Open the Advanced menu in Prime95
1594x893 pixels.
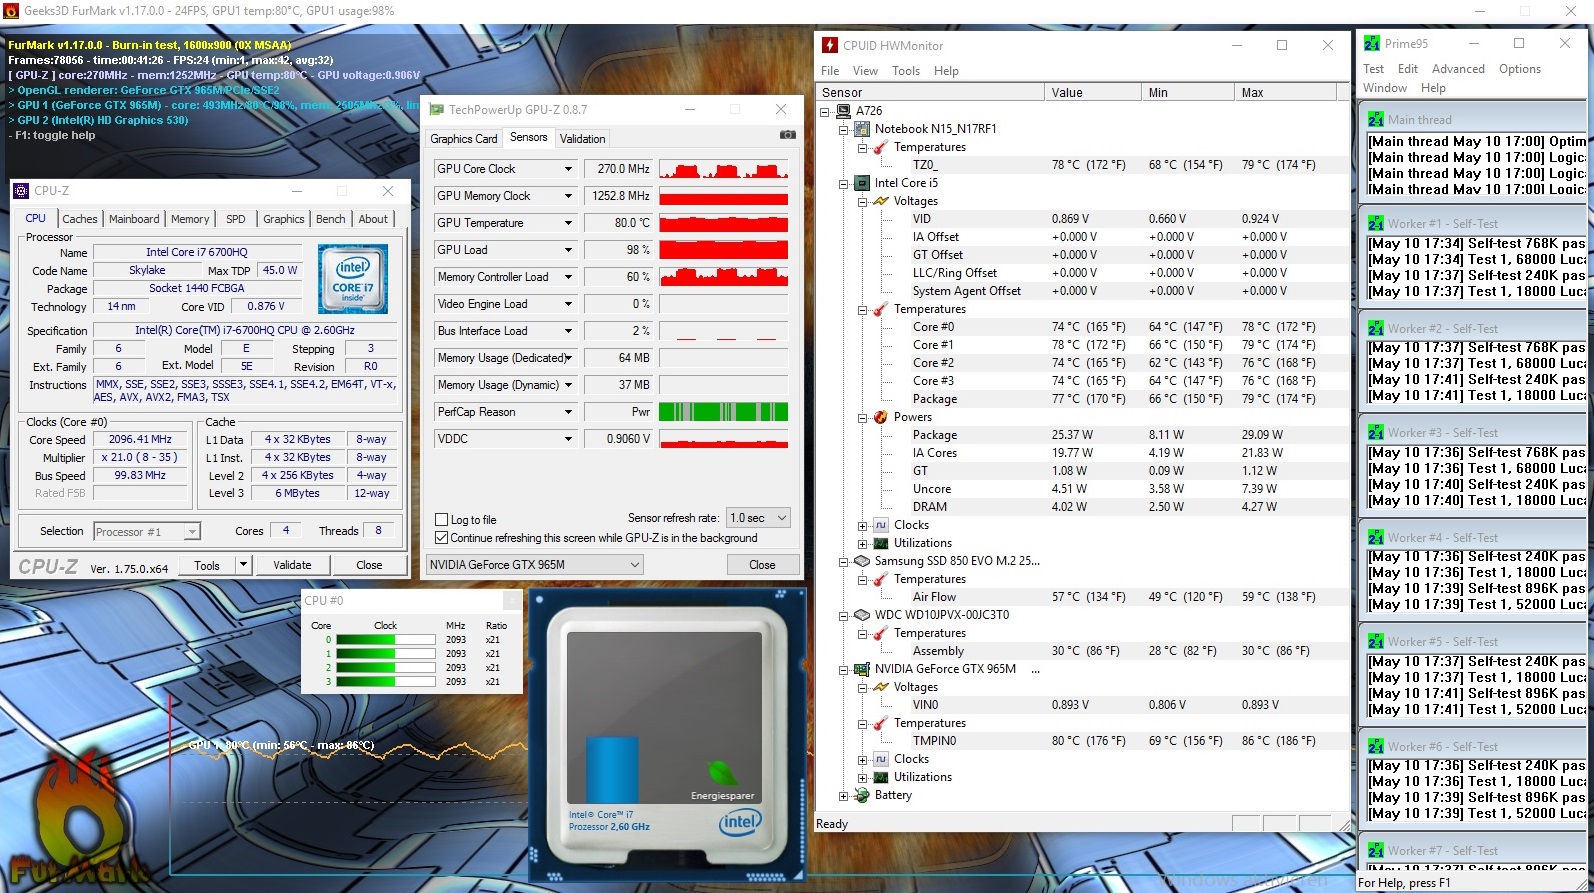click(x=1457, y=69)
